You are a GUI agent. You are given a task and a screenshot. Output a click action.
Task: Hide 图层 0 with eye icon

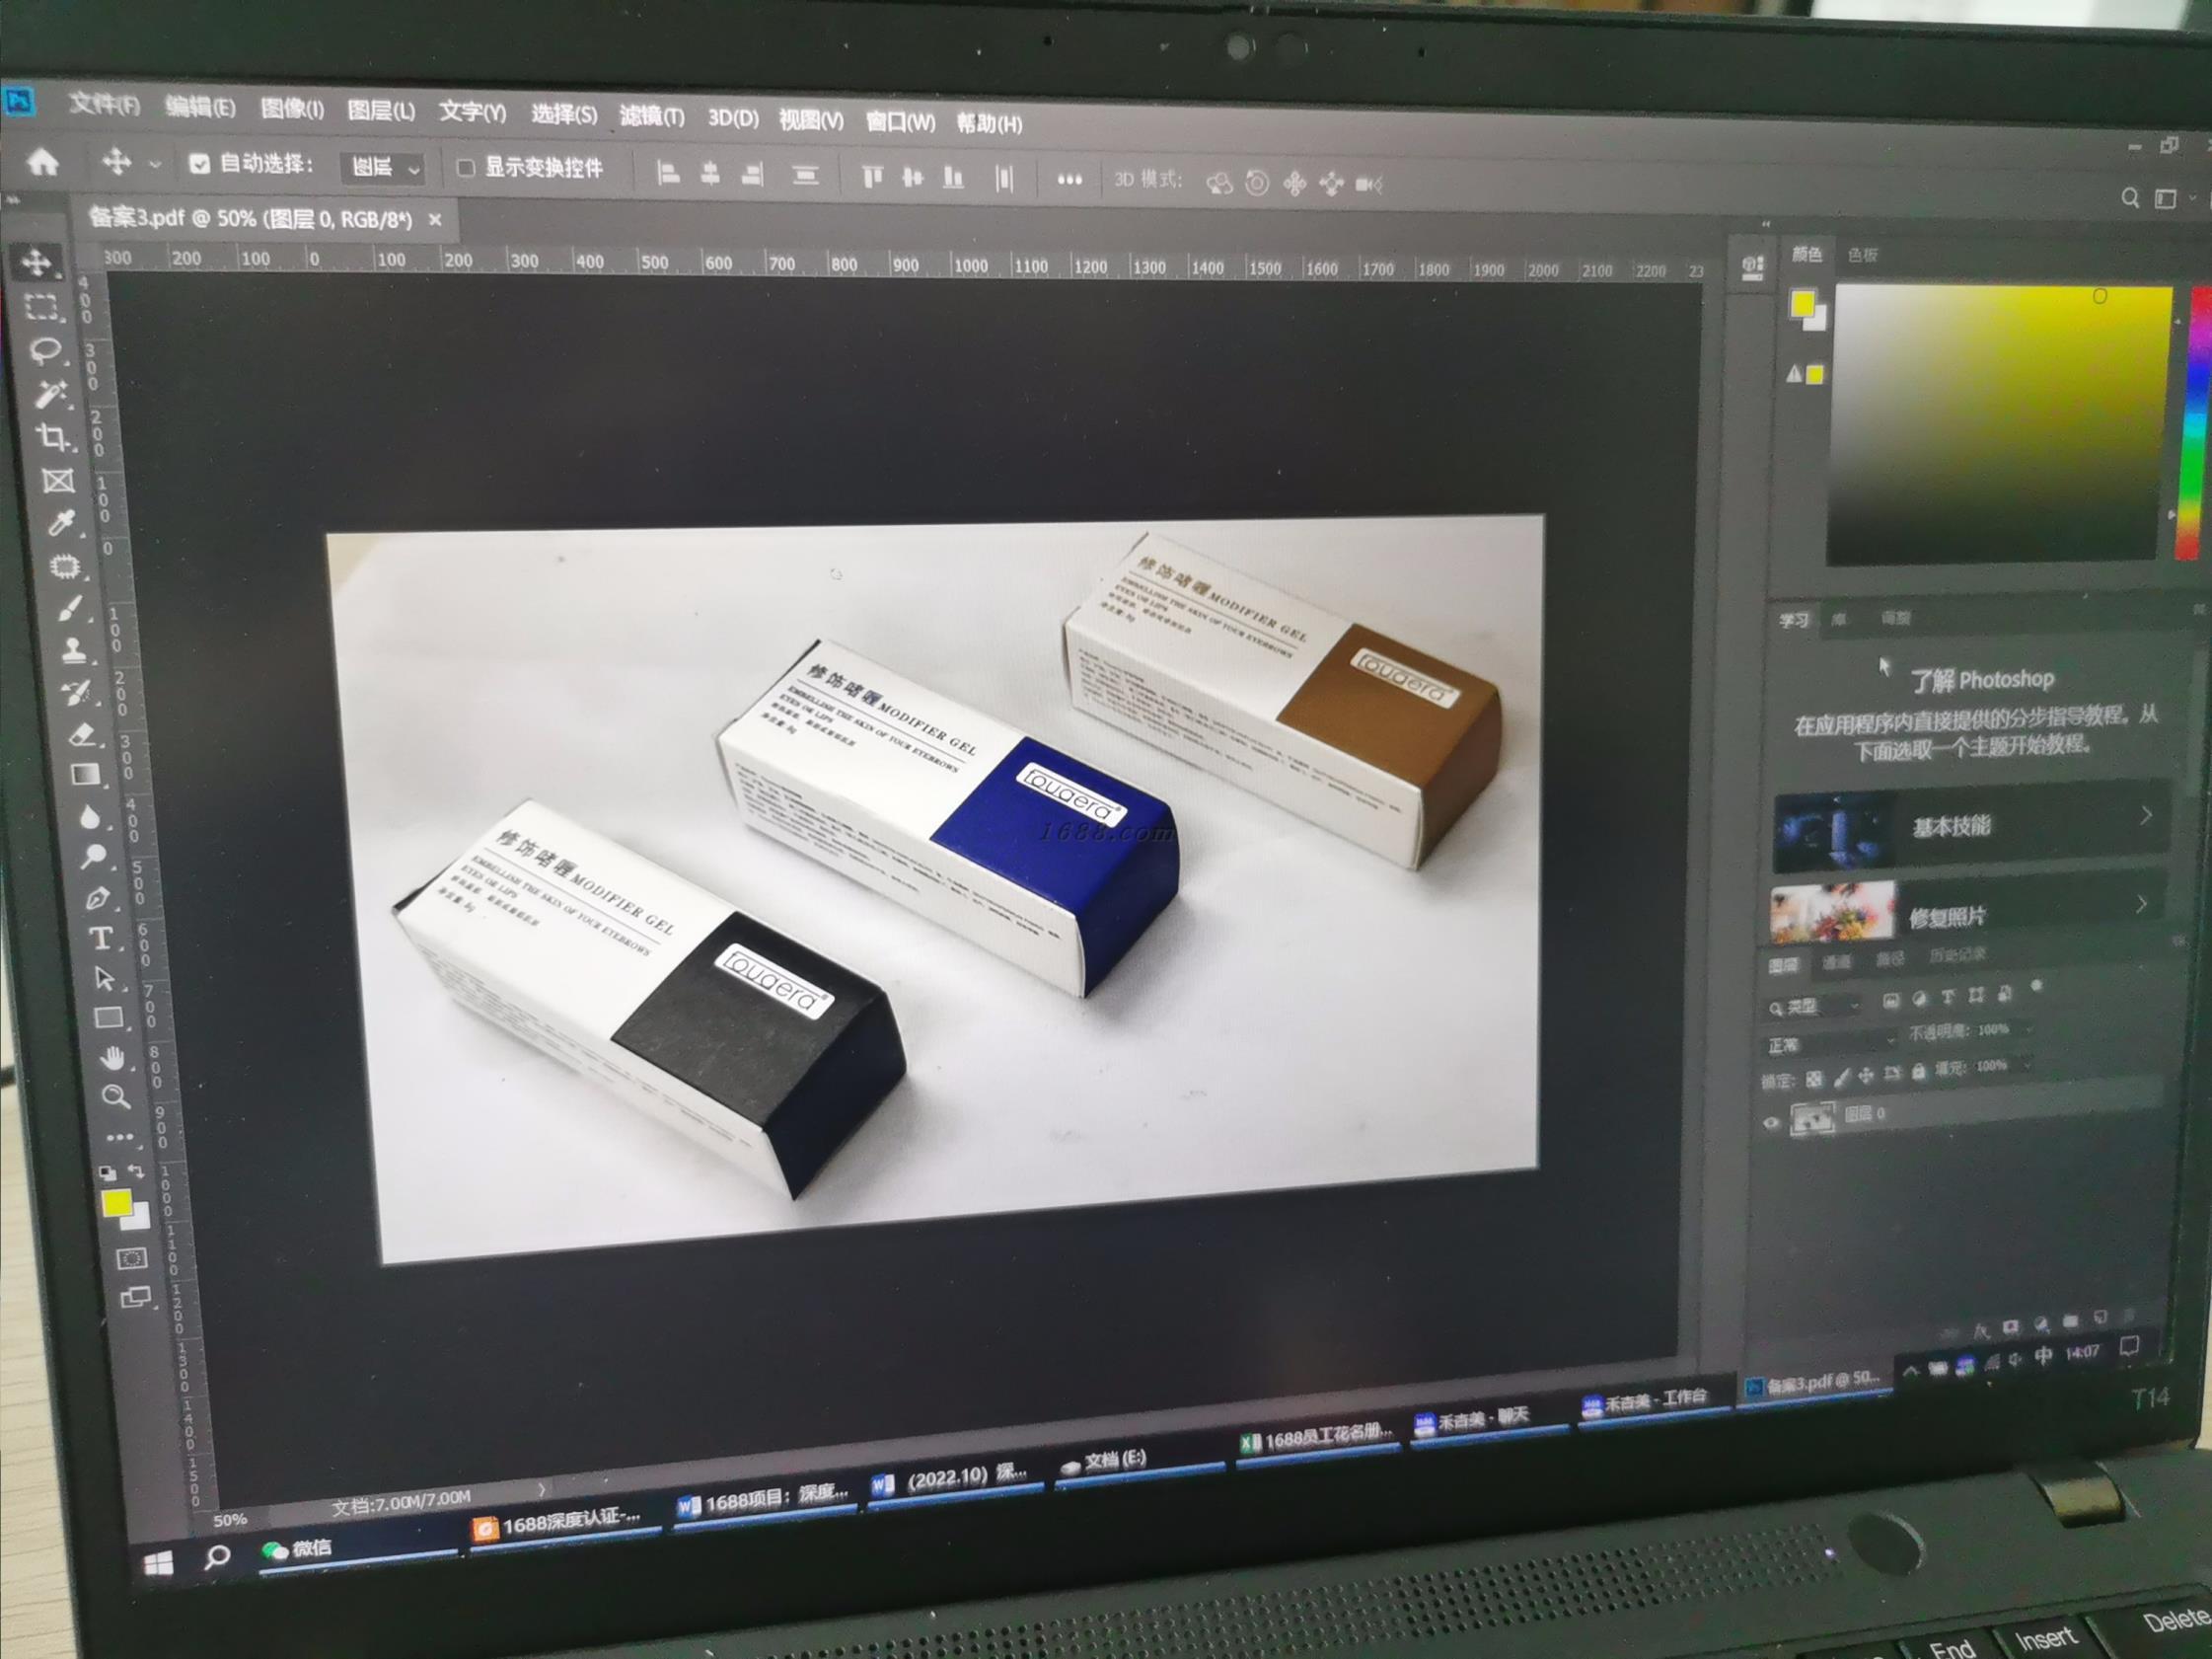click(1771, 1122)
